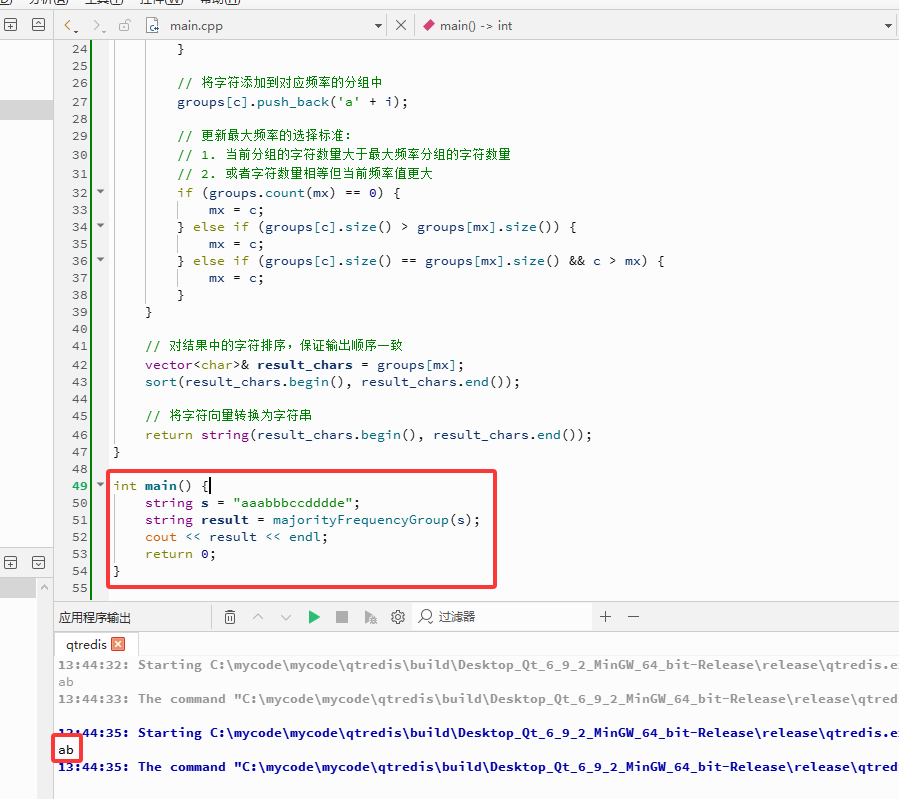Zoom in output text with plus

pos(605,617)
